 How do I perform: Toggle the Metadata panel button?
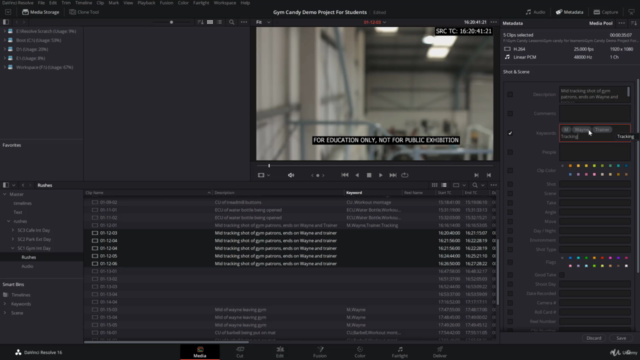(569, 12)
